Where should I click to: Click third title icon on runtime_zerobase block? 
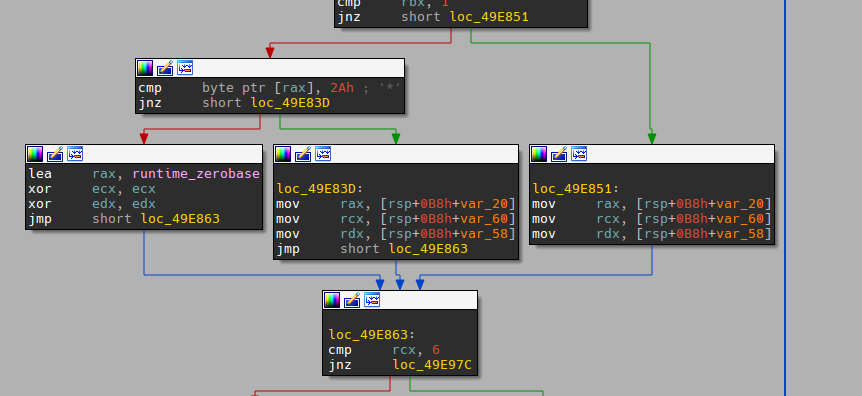pos(75,154)
